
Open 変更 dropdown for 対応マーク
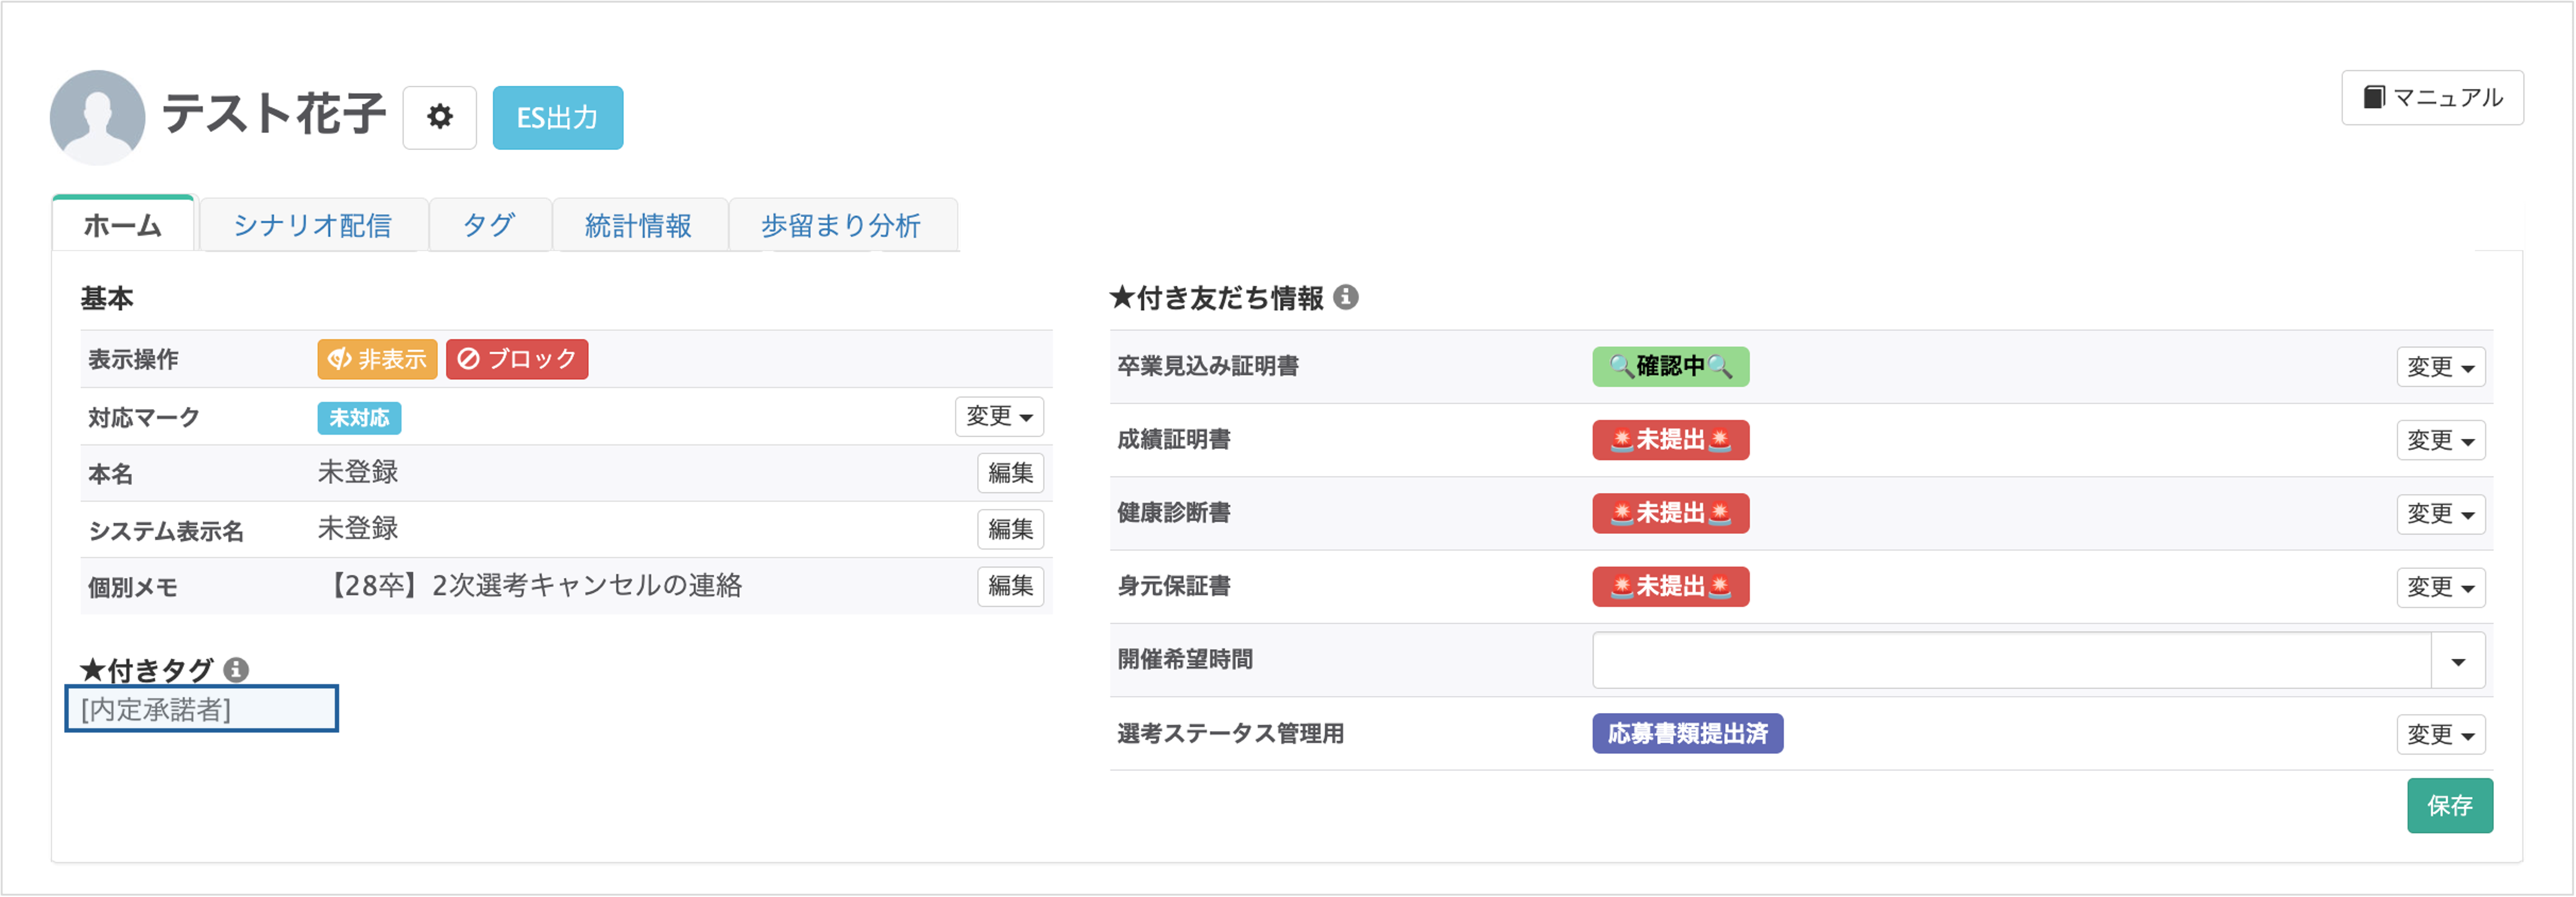(x=998, y=416)
